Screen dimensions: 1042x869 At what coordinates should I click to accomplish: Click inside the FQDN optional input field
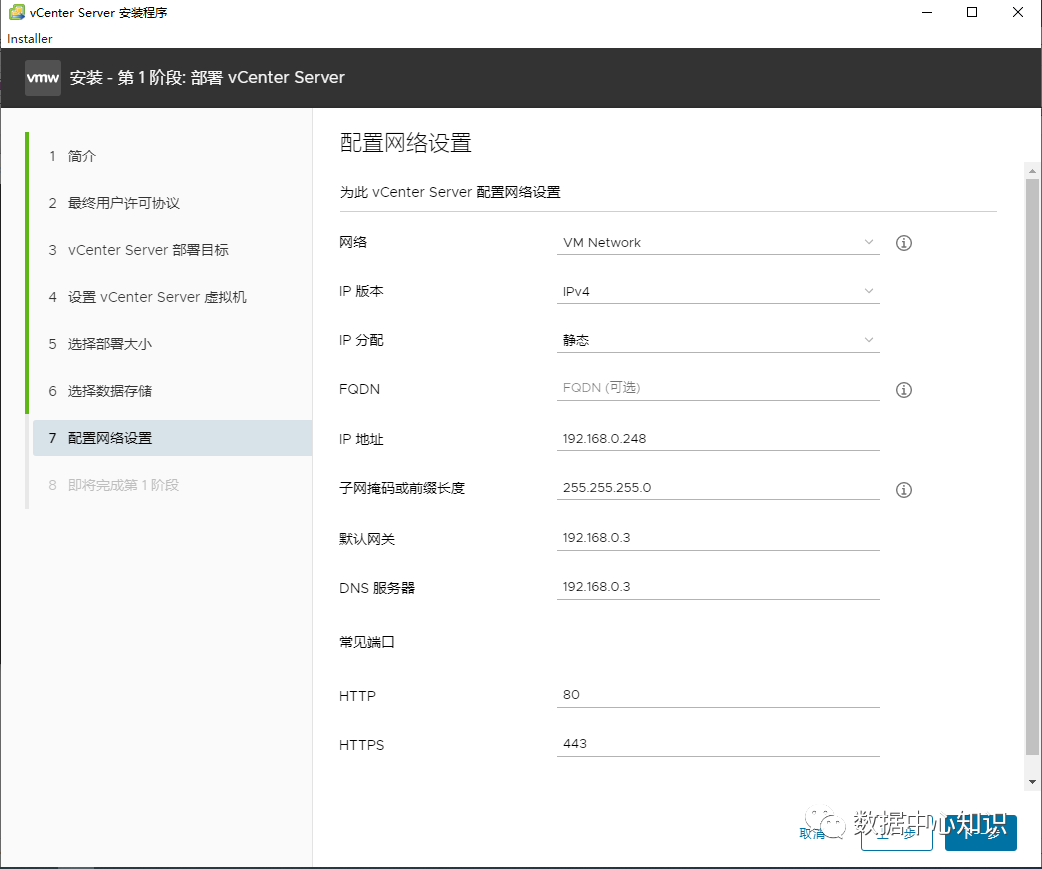(718, 388)
